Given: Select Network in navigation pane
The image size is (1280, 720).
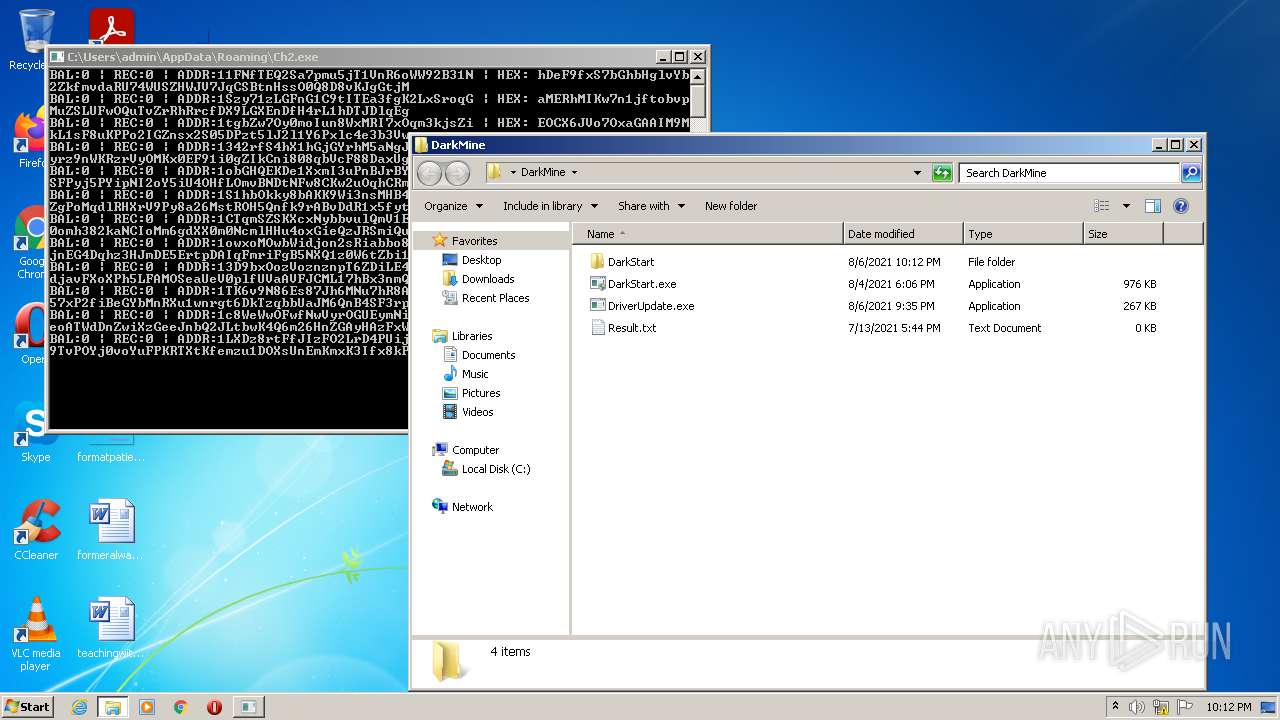Looking at the screenshot, I should pyautogui.click(x=472, y=507).
